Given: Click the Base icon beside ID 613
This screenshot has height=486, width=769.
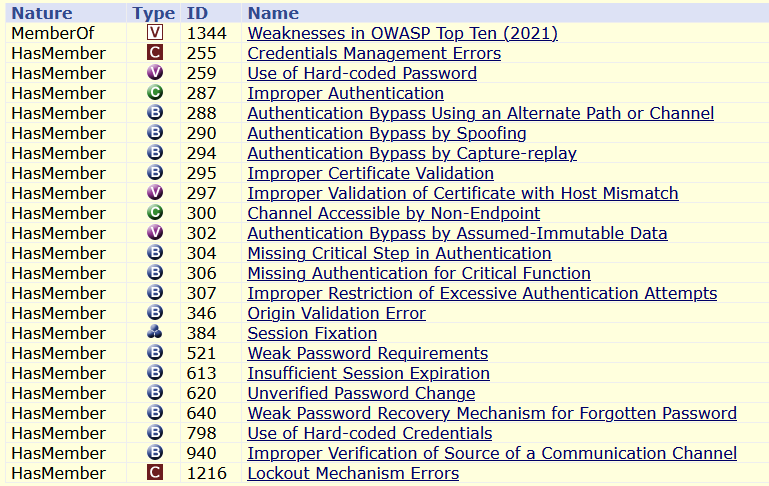Looking at the screenshot, I should 154,373.
